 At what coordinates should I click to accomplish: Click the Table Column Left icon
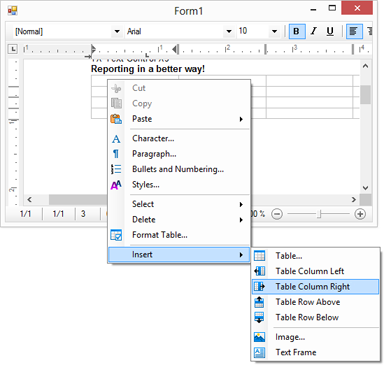point(259,271)
